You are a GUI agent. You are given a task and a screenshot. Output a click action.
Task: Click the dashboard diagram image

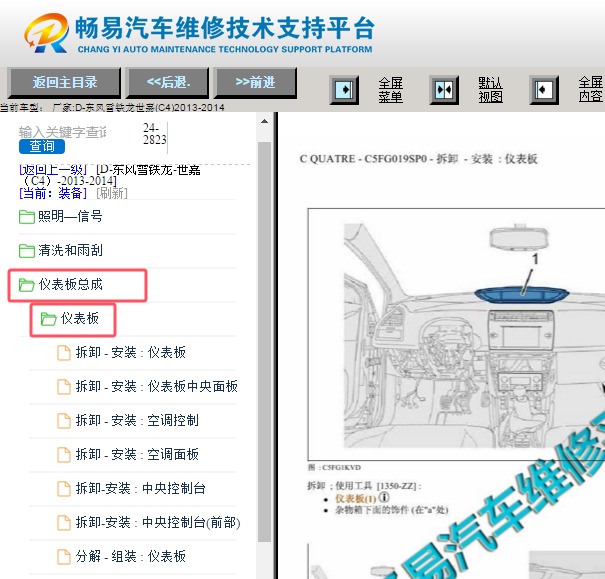(x=456, y=334)
